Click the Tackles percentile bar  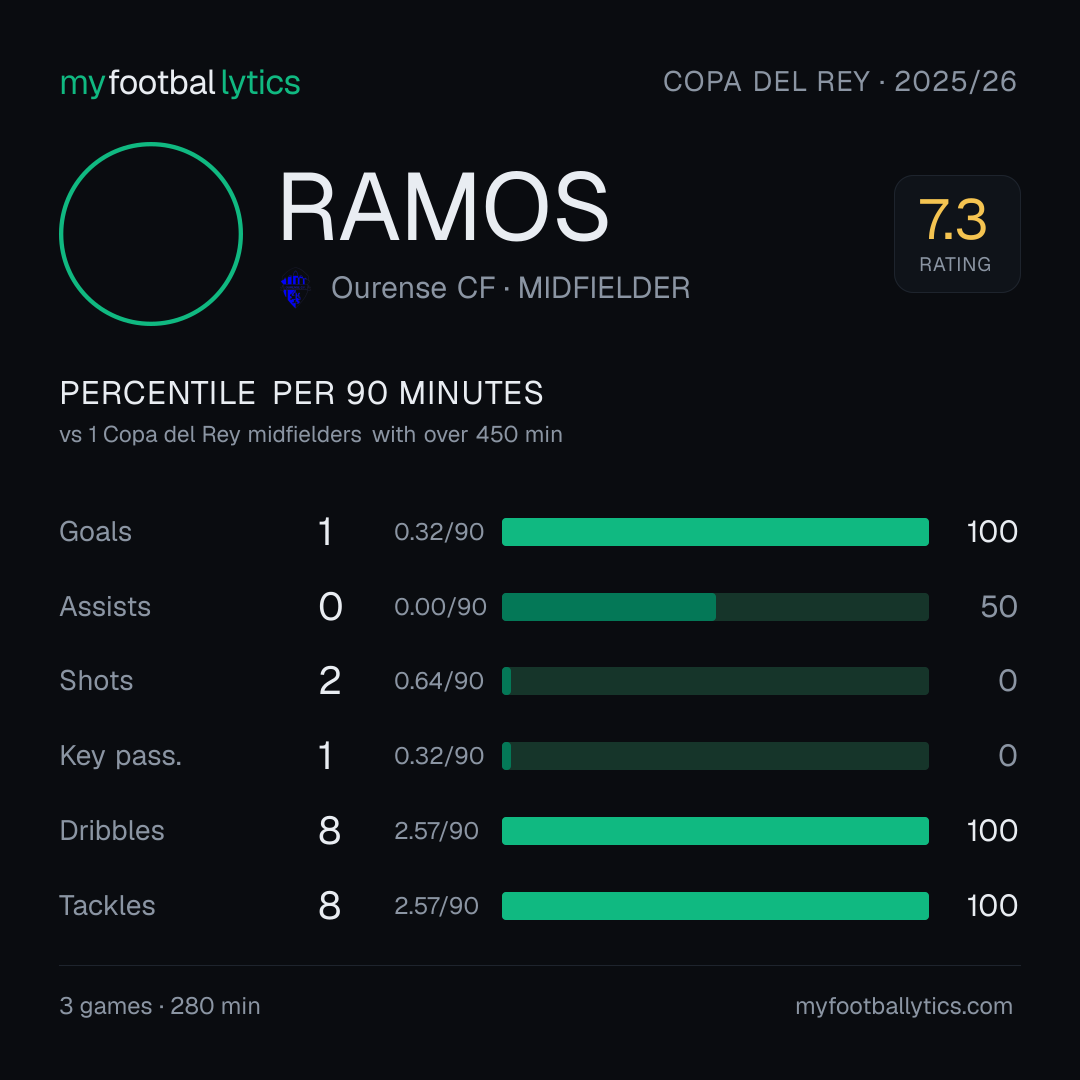tap(715, 906)
